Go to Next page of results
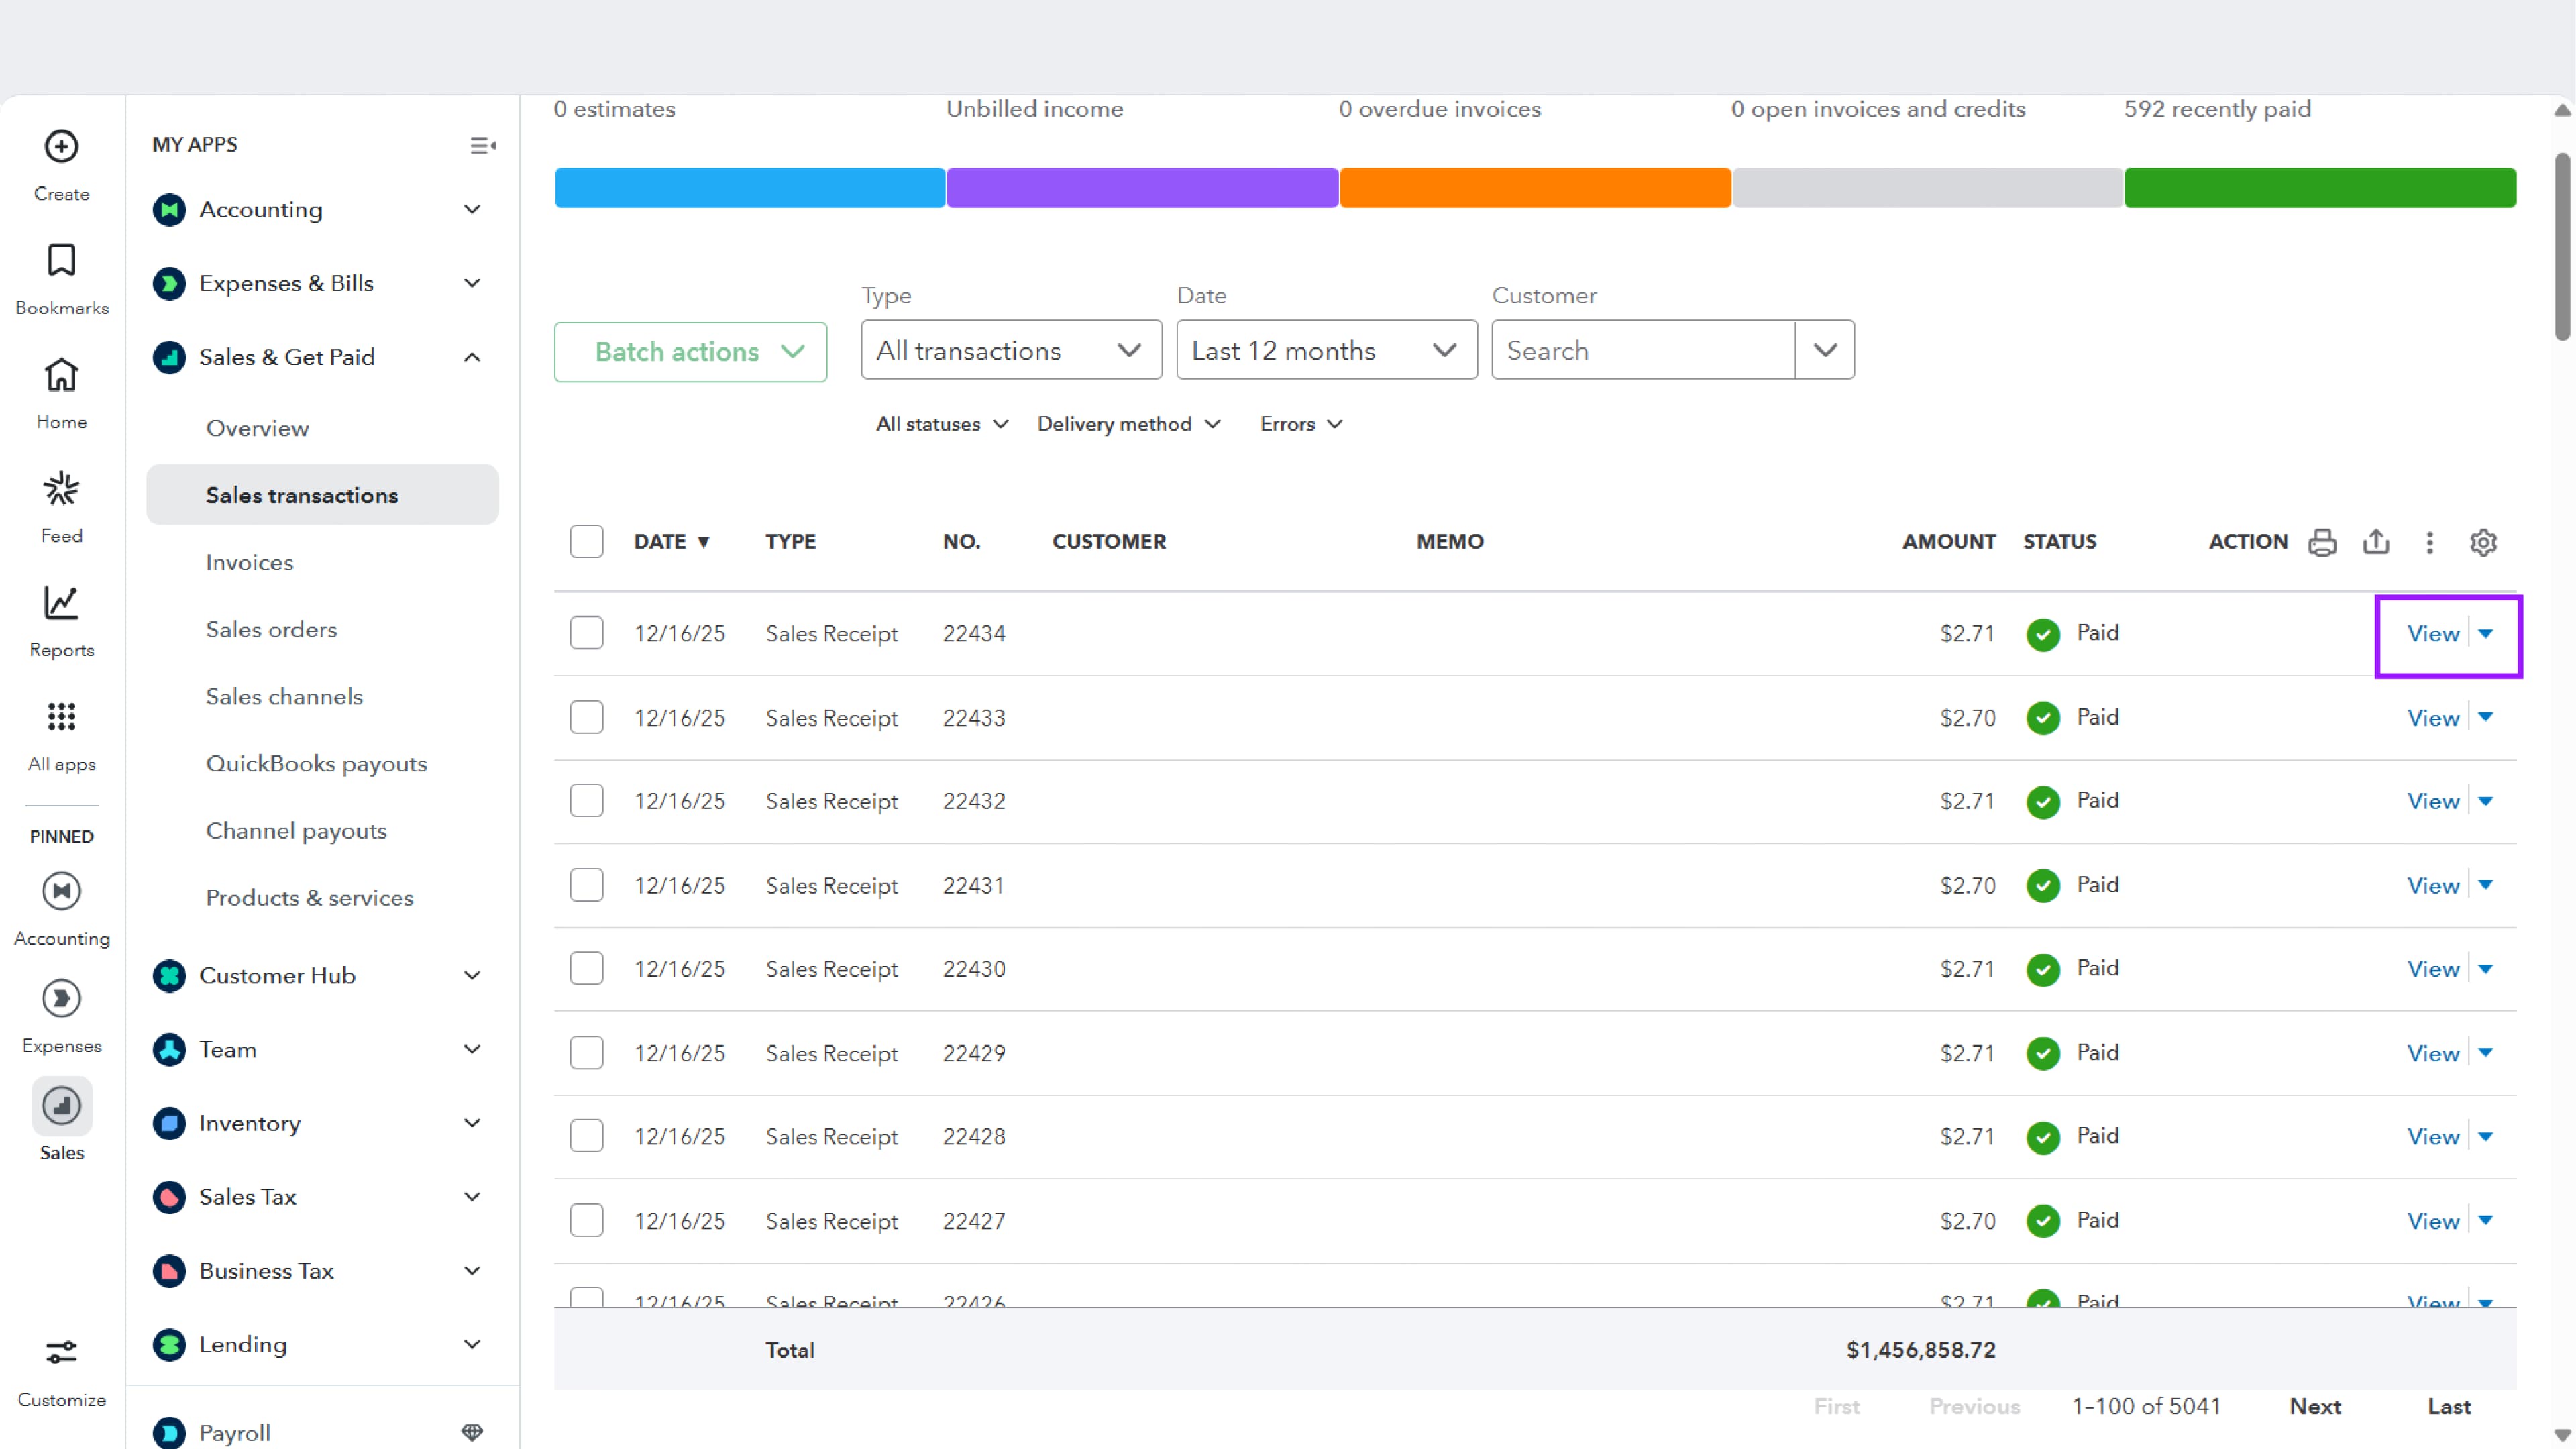This screenshot has height=1449, width=2576. [x=2315, y=1406]
